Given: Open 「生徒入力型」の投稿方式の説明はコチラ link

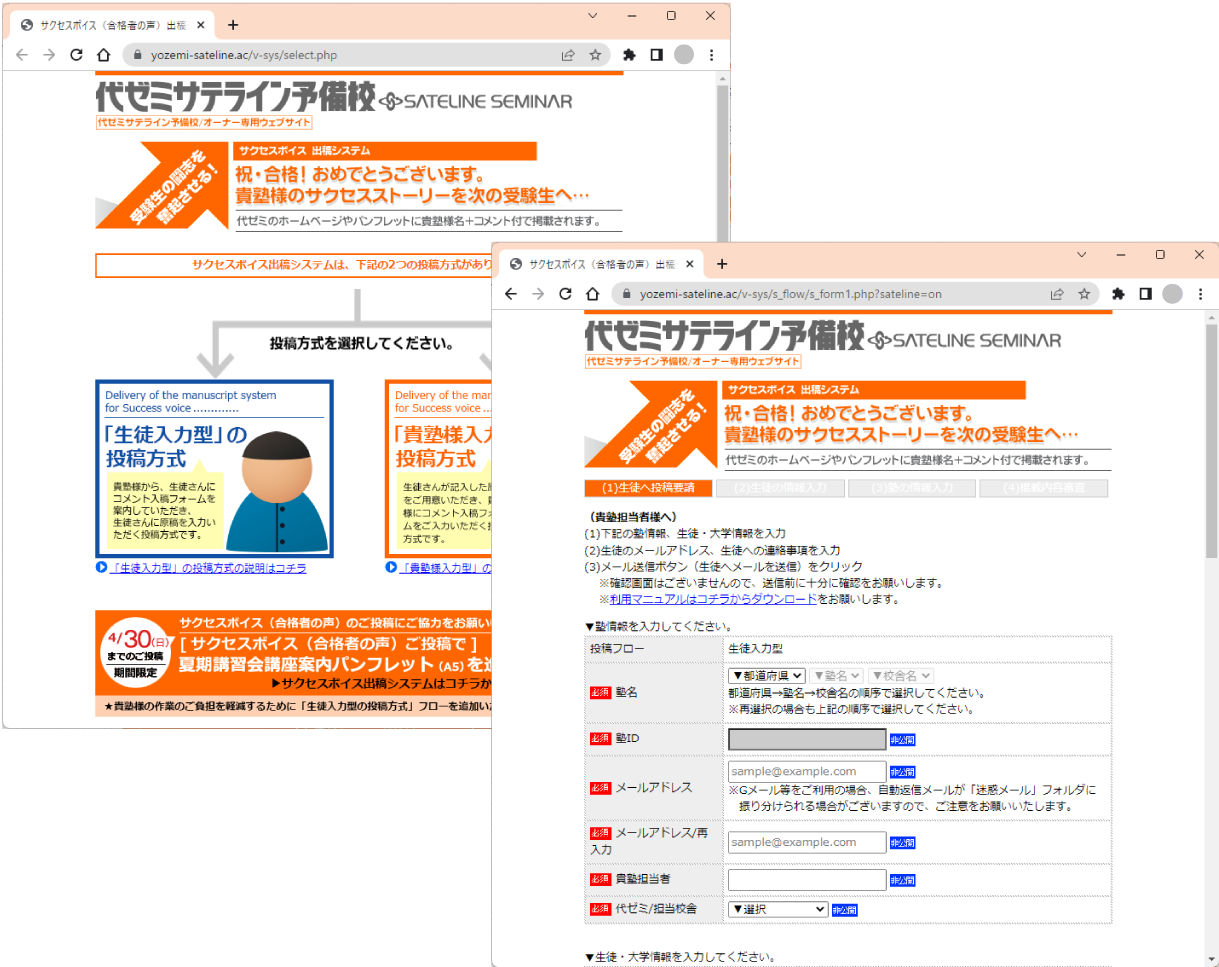Looking at the screenshot, I should coord(208,568).
